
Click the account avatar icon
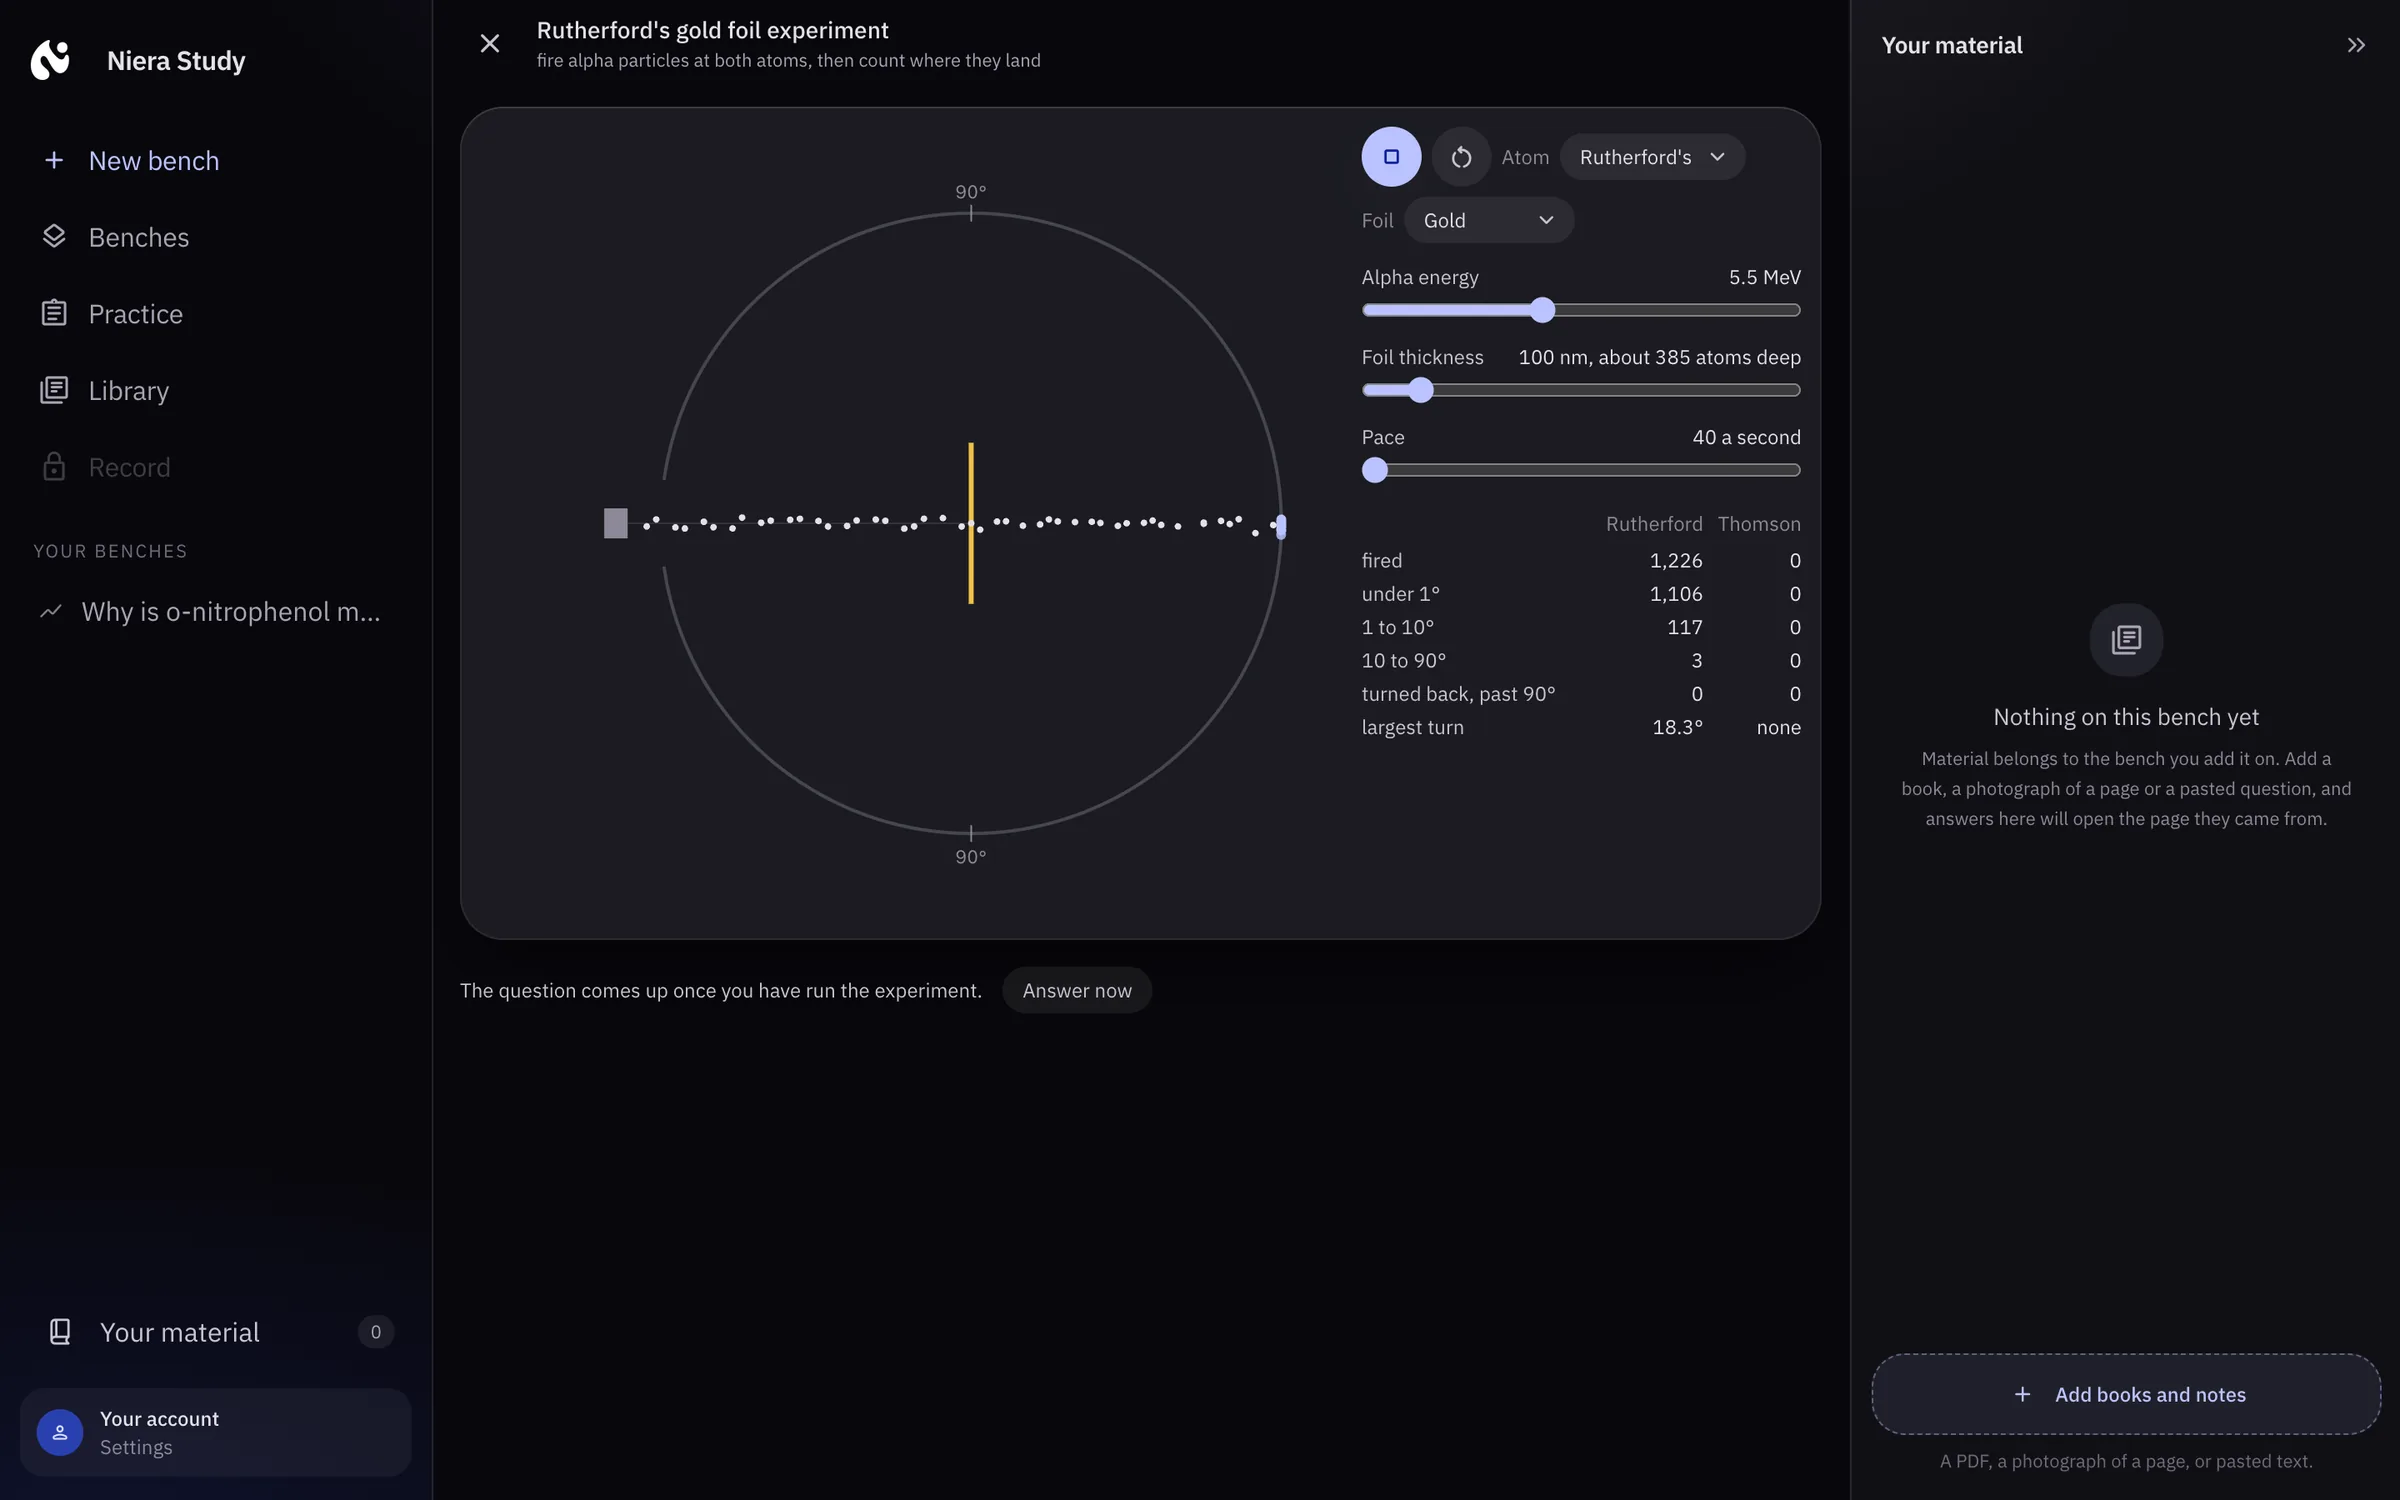(x=59, y=1432)
